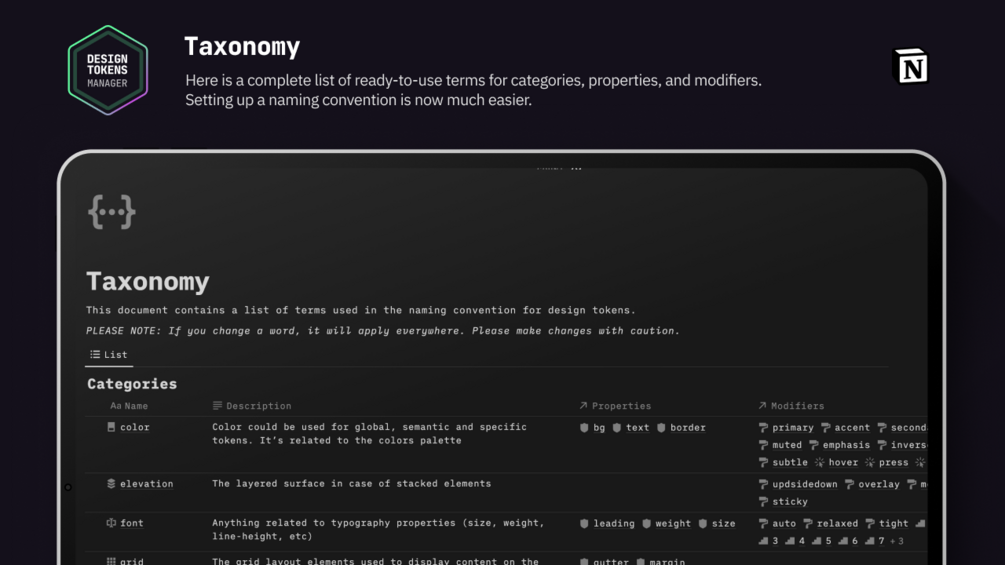Click the Taxonomy page title inside the document
Viewport: 1005px width, 565px height.
[147, 281]
